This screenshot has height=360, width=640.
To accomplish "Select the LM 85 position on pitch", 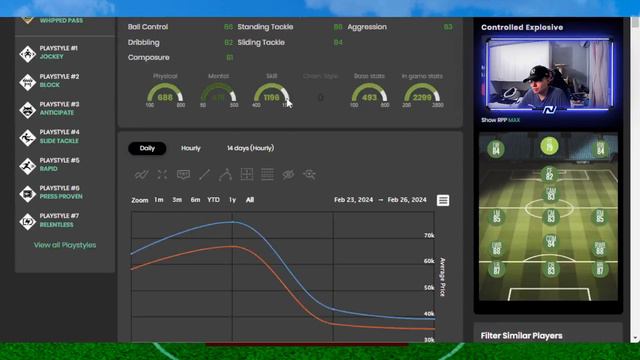I will coord(497,217).
